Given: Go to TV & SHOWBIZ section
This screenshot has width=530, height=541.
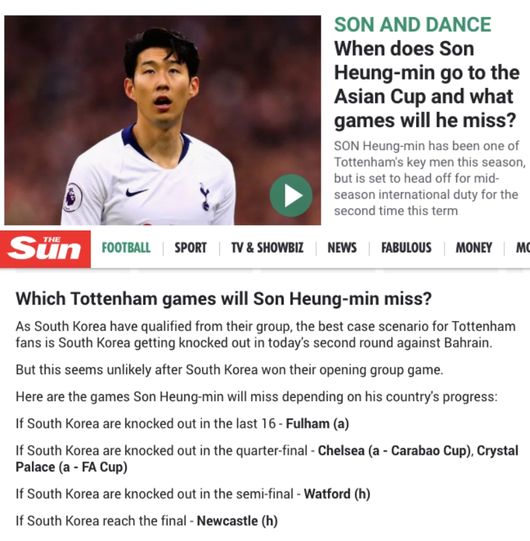Looking at the screenshot, I should click(x=267, y=248).
